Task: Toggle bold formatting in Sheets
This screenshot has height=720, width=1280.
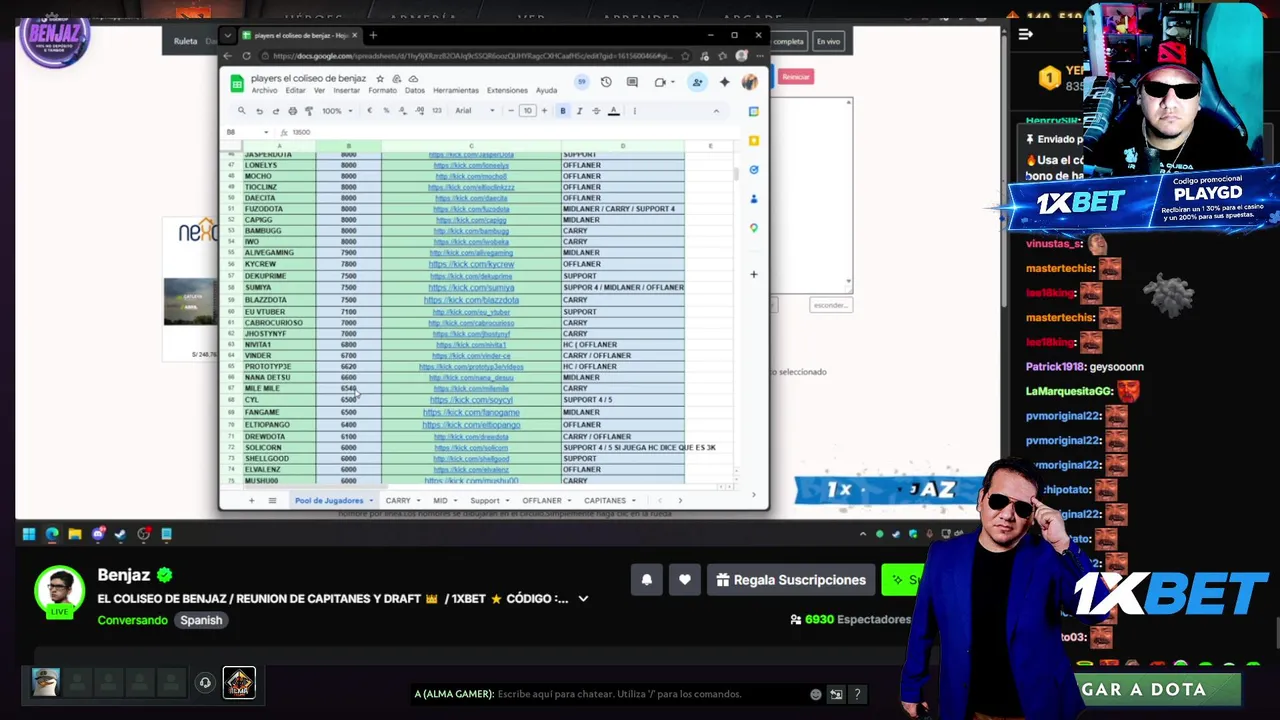Action: tap(563, 111)
